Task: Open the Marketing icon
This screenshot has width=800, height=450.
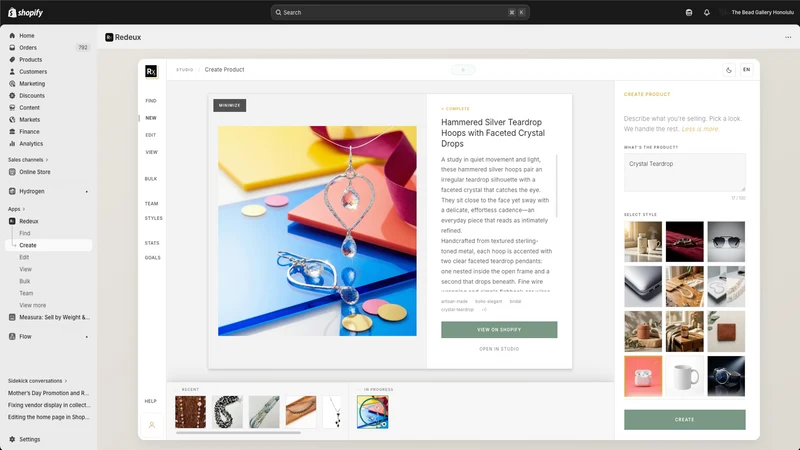Action: (x=12, y=84)
